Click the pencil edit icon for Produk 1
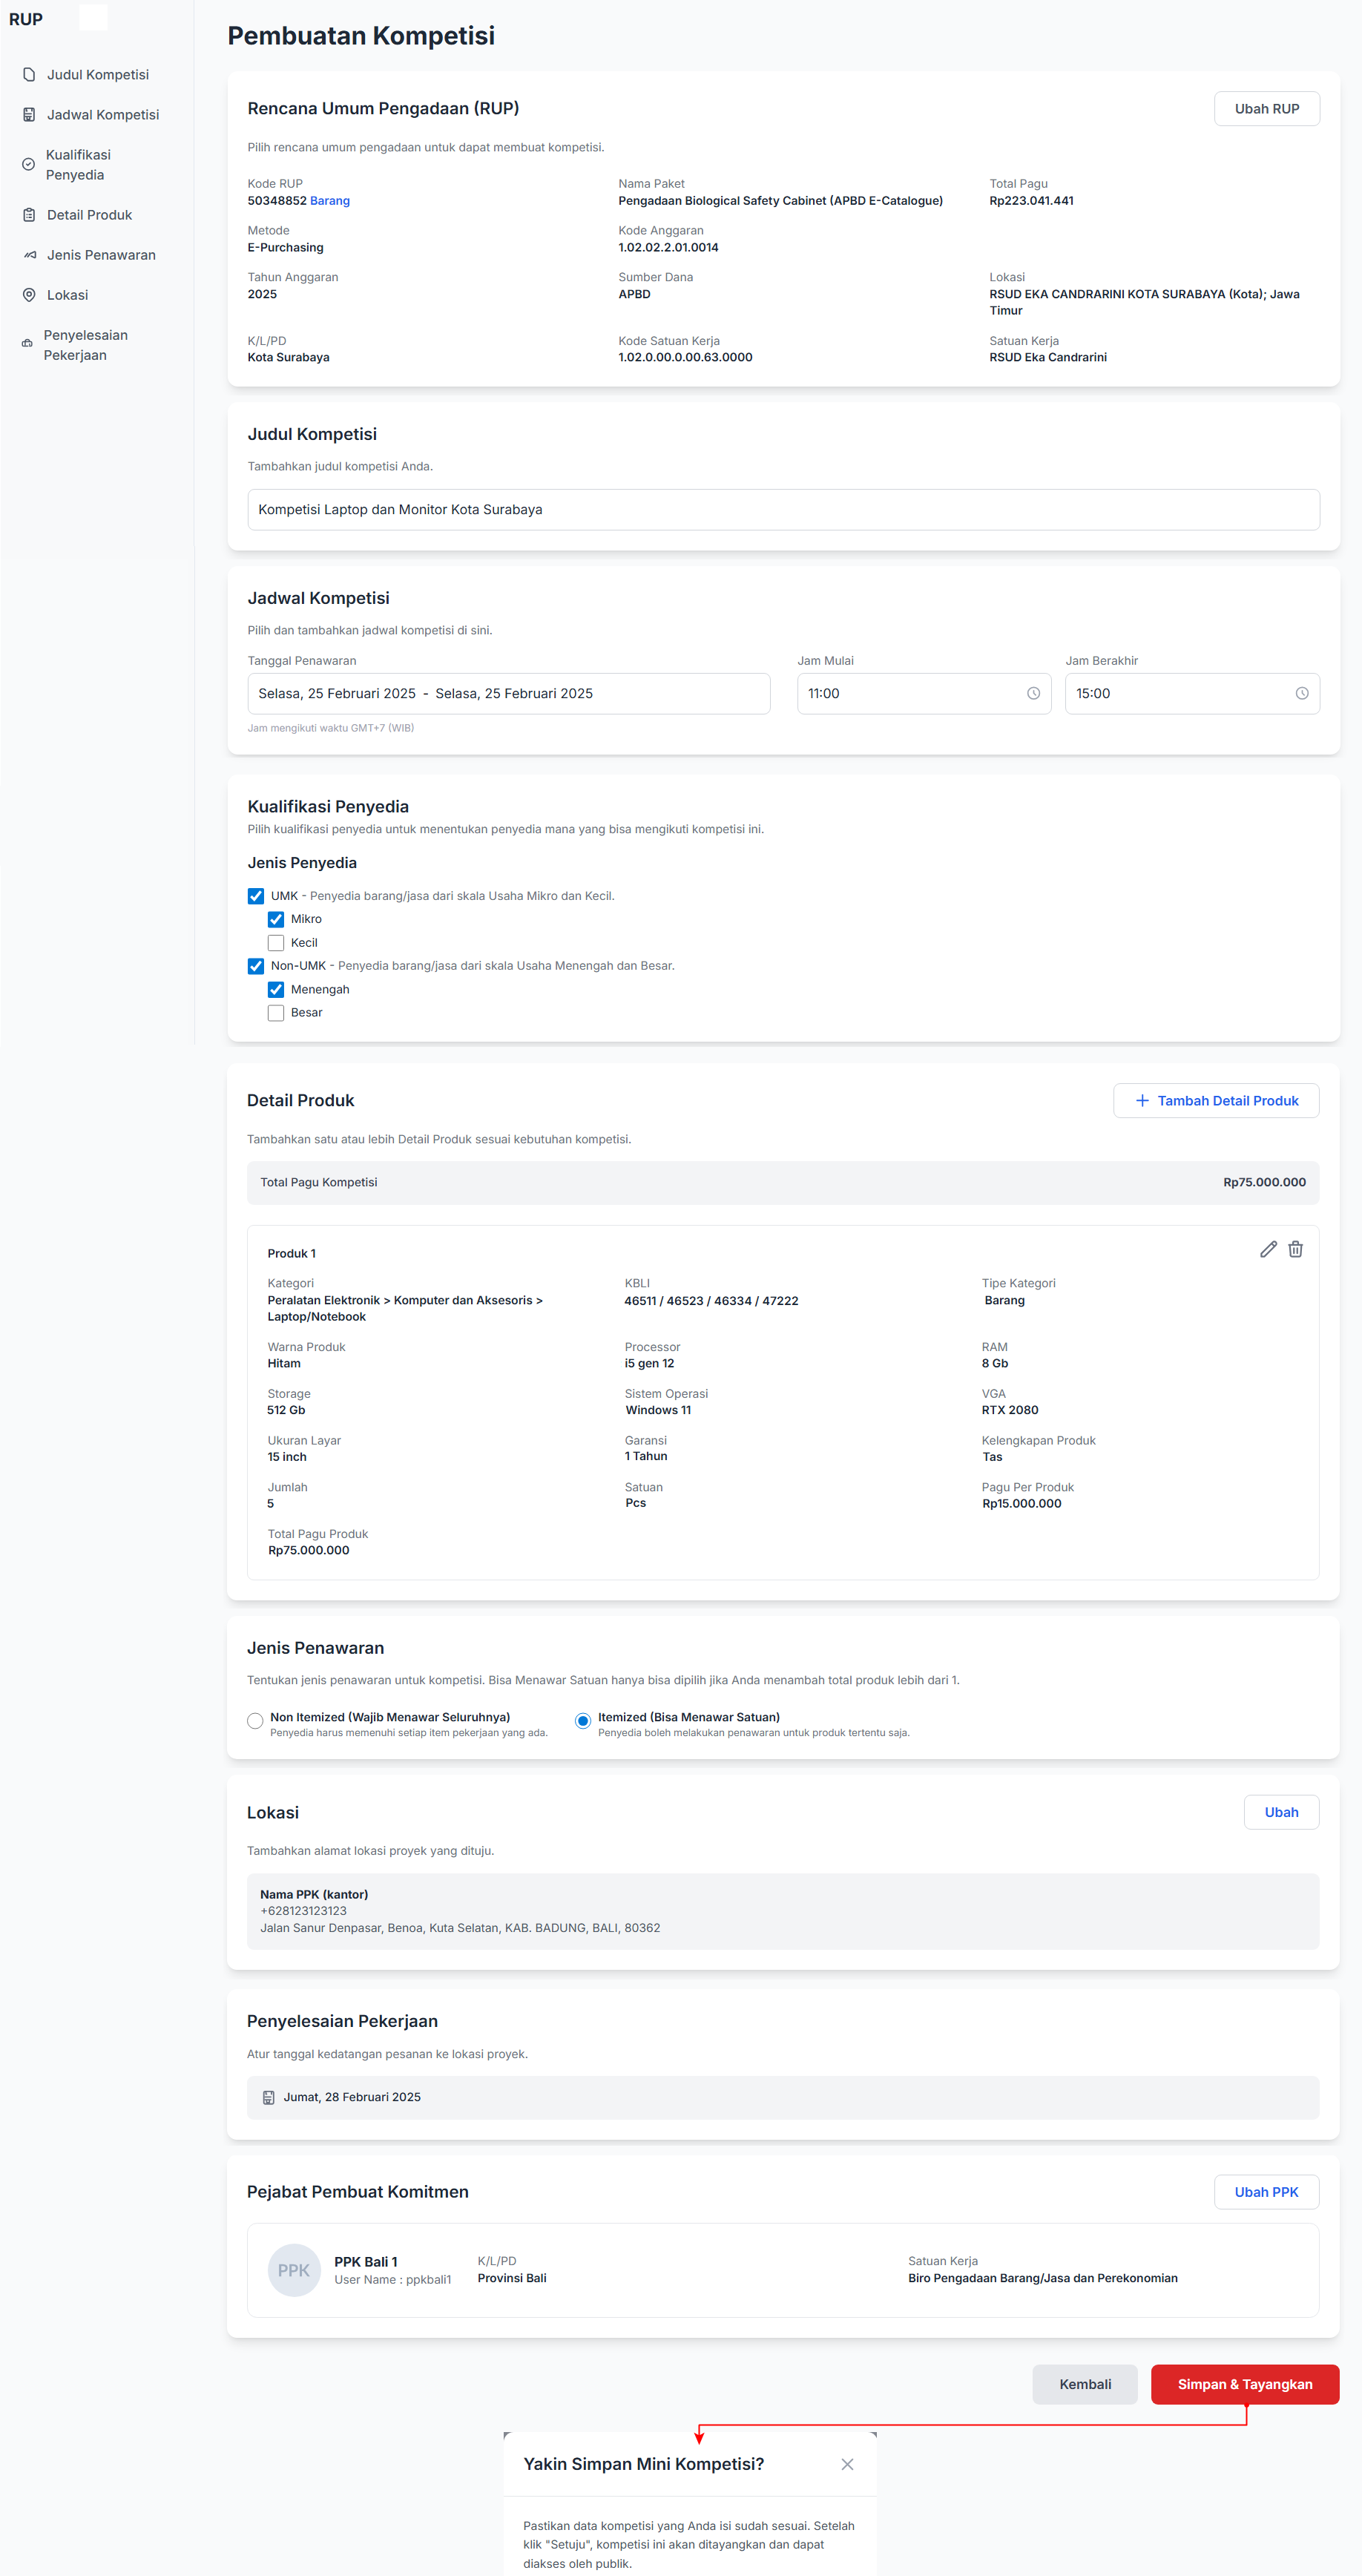Screen dimensions: 1362x2576 (x=1268, y=1249)
